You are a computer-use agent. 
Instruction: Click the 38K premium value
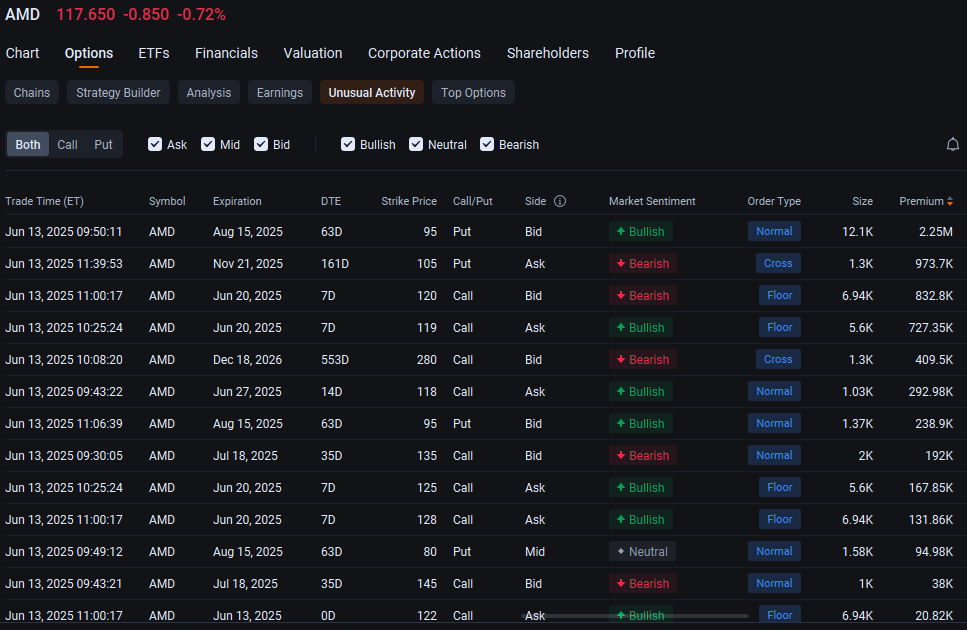tap(942, 584)
